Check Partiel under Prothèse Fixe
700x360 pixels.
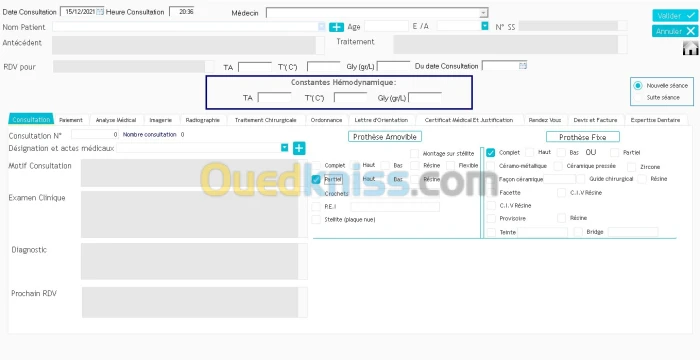click(x=615, y=153)
